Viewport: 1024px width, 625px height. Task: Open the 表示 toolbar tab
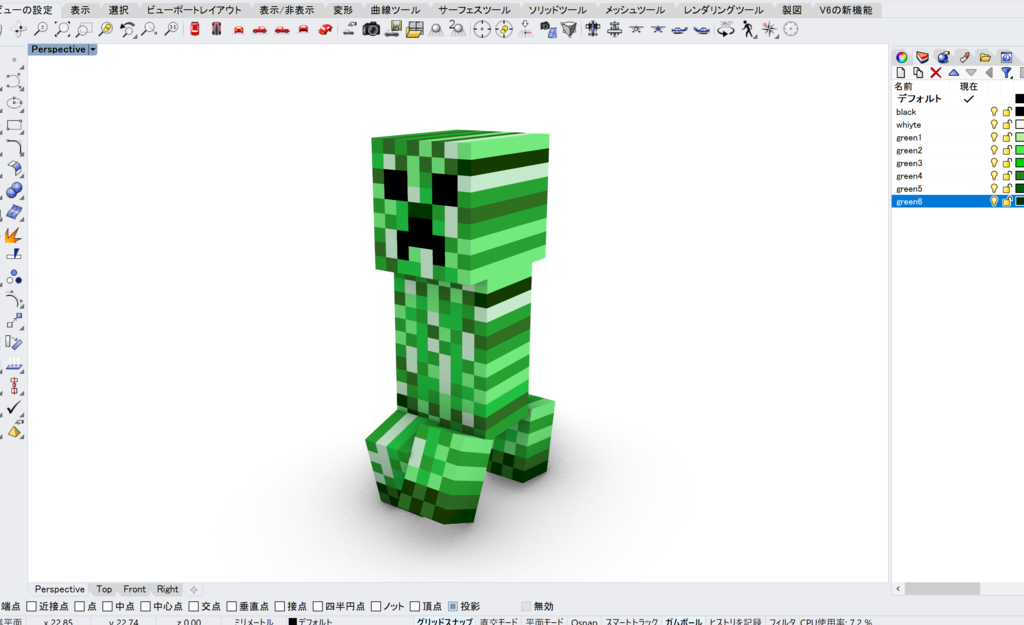(80, 10)
